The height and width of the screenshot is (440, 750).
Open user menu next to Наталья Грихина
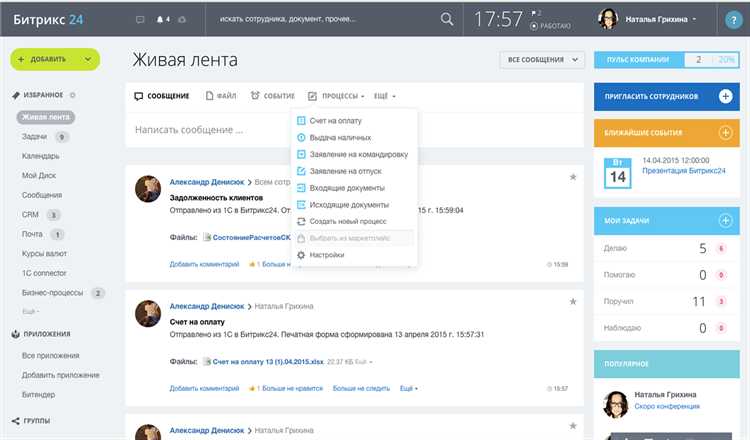(694, 20)
